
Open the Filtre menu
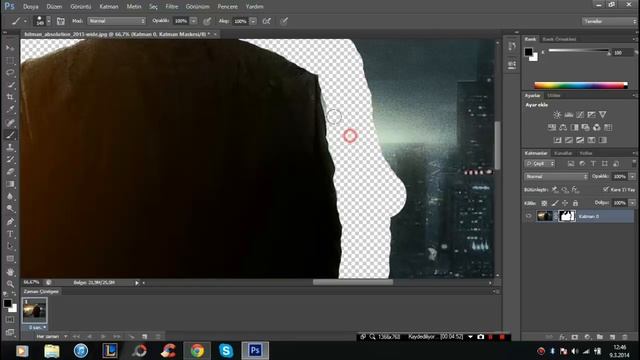tap(172, 7)
